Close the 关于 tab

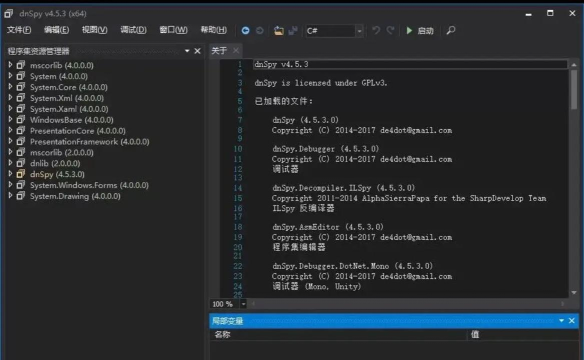[x=236, y=50]
